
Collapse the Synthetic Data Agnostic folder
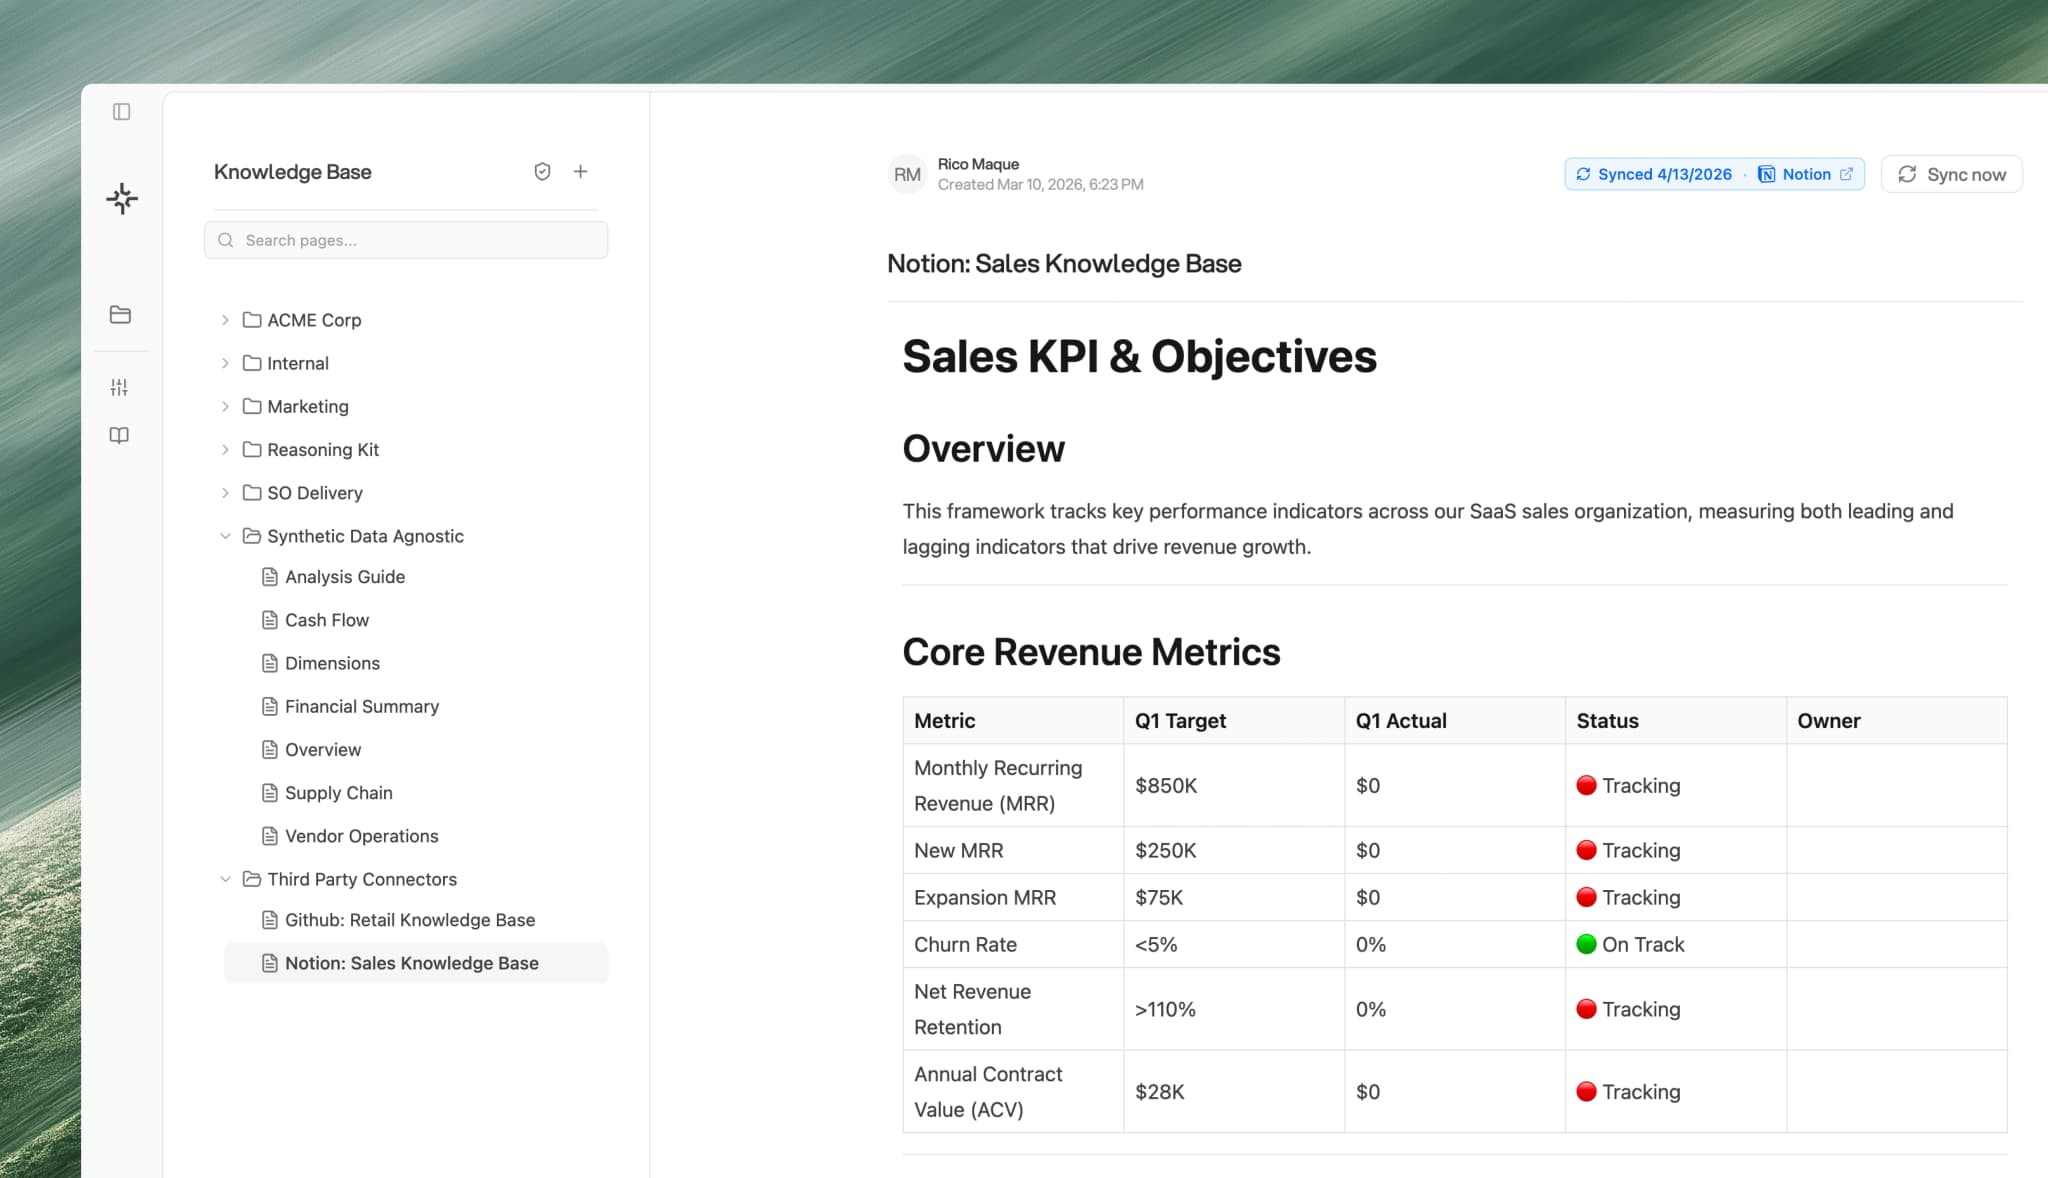click(225, 536)
